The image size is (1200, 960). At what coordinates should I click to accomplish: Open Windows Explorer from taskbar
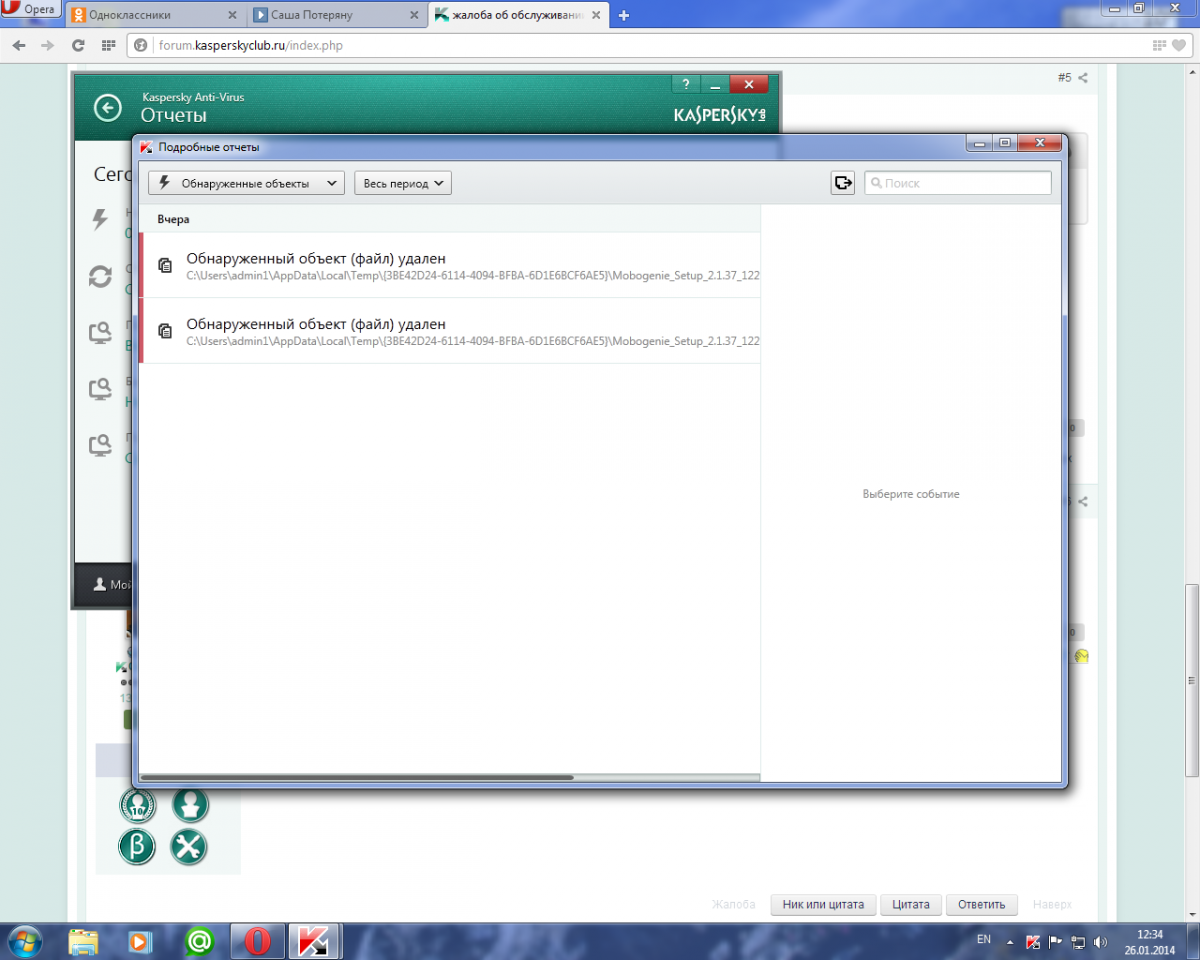coord(84,941)
